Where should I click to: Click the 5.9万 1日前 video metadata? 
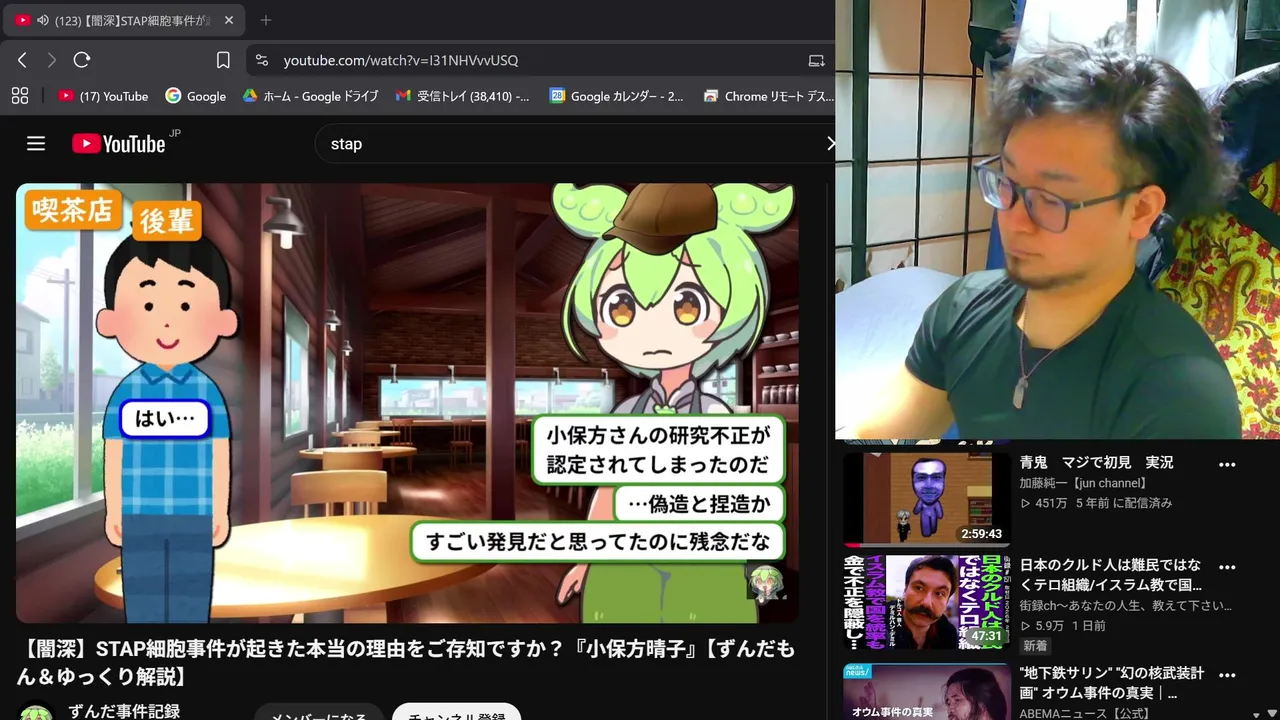pyautogui.click(x=1063, y=626)
